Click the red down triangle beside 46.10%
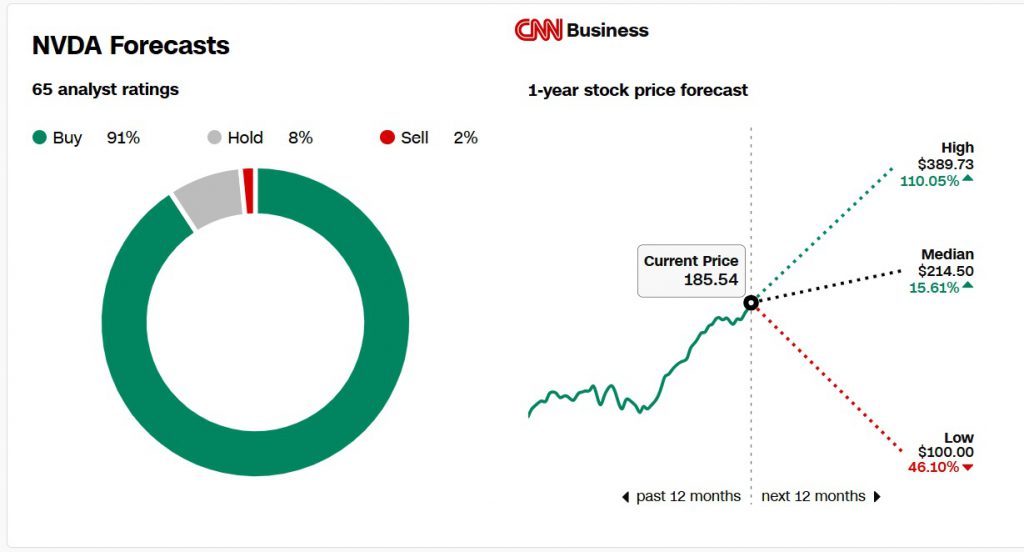 [968, 467]
